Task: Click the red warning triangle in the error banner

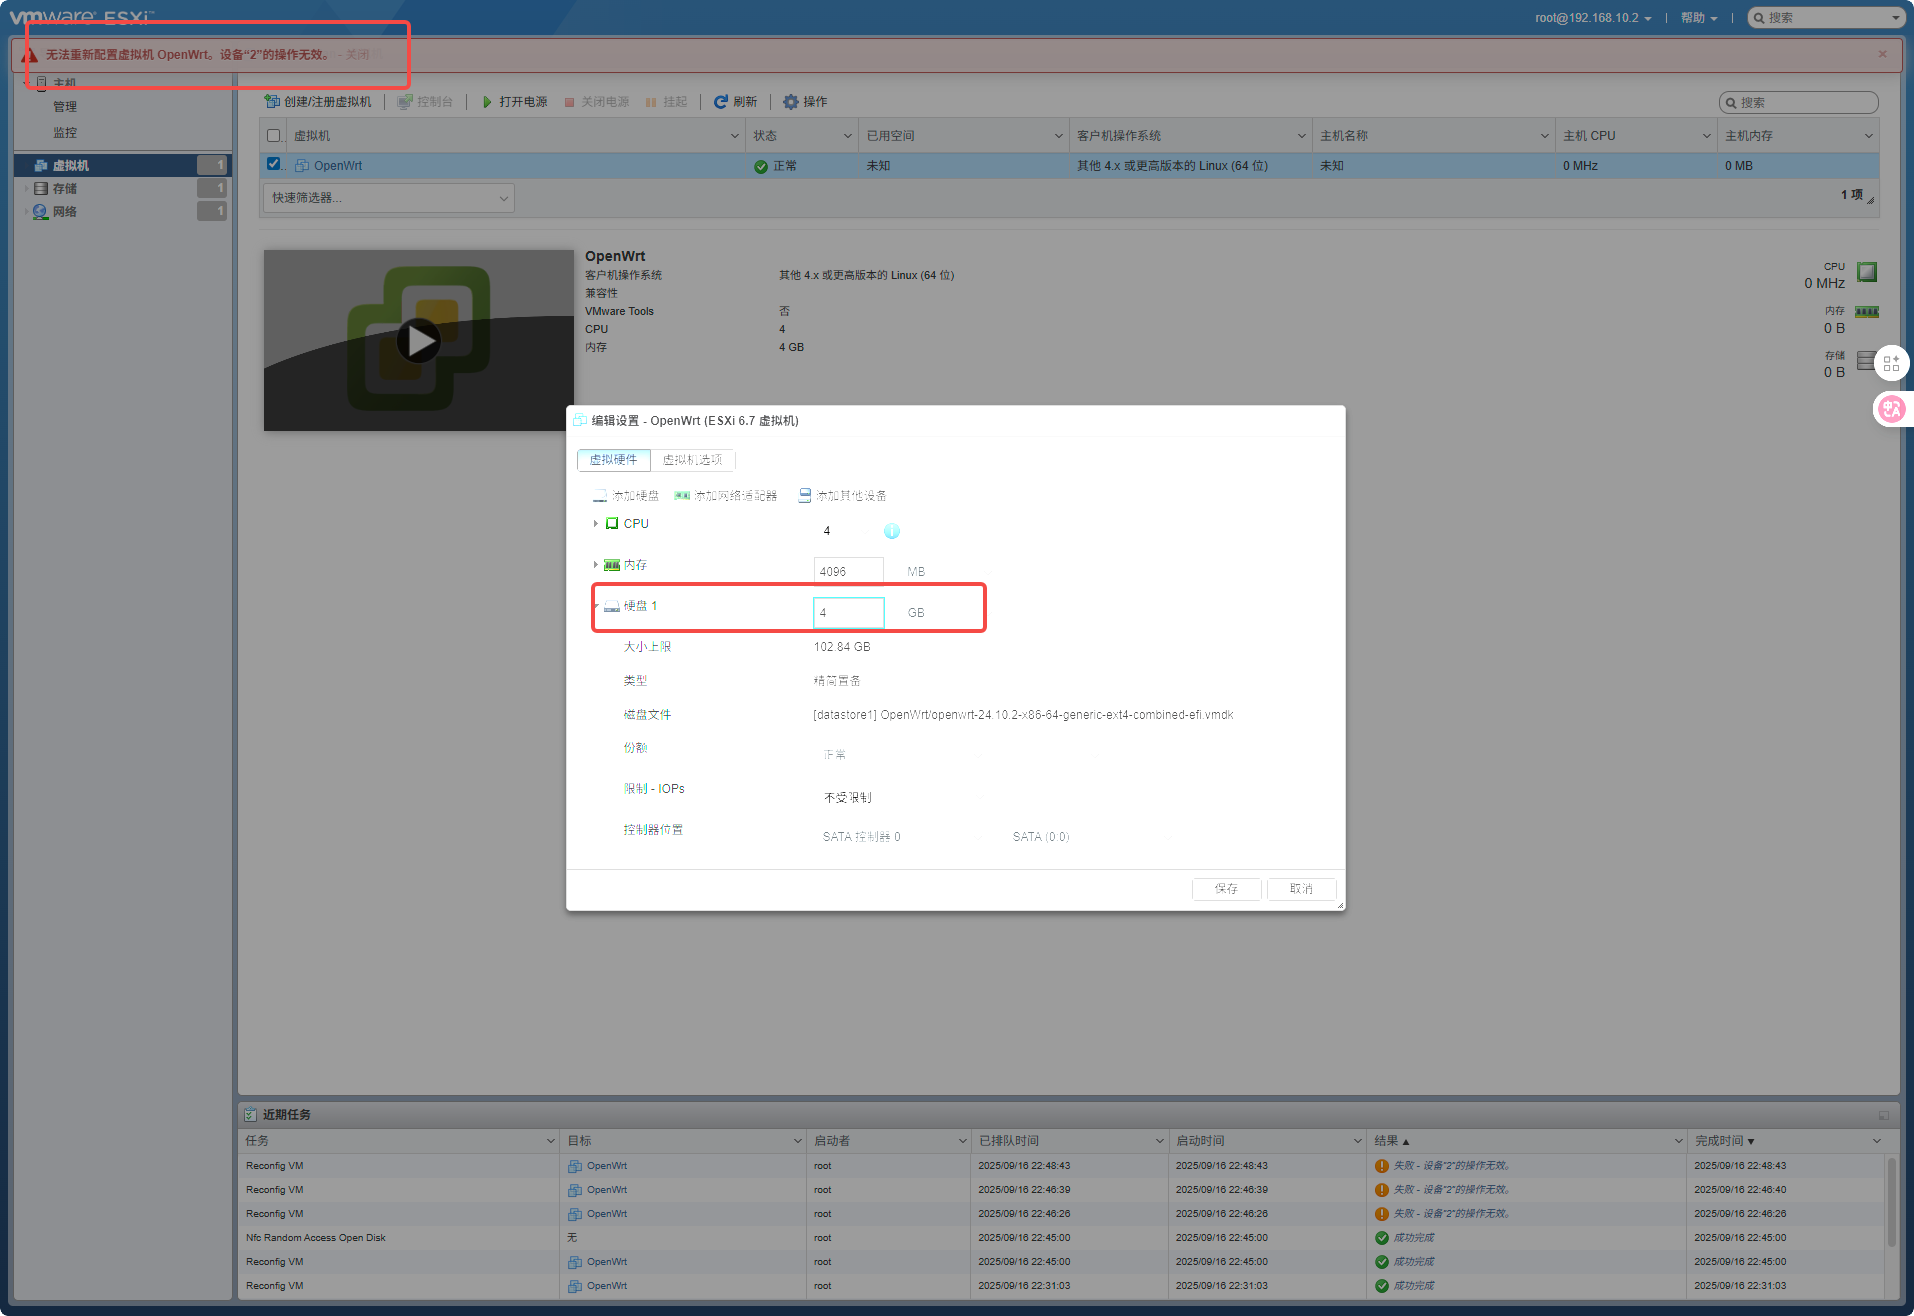Action: tap(30, 55)
